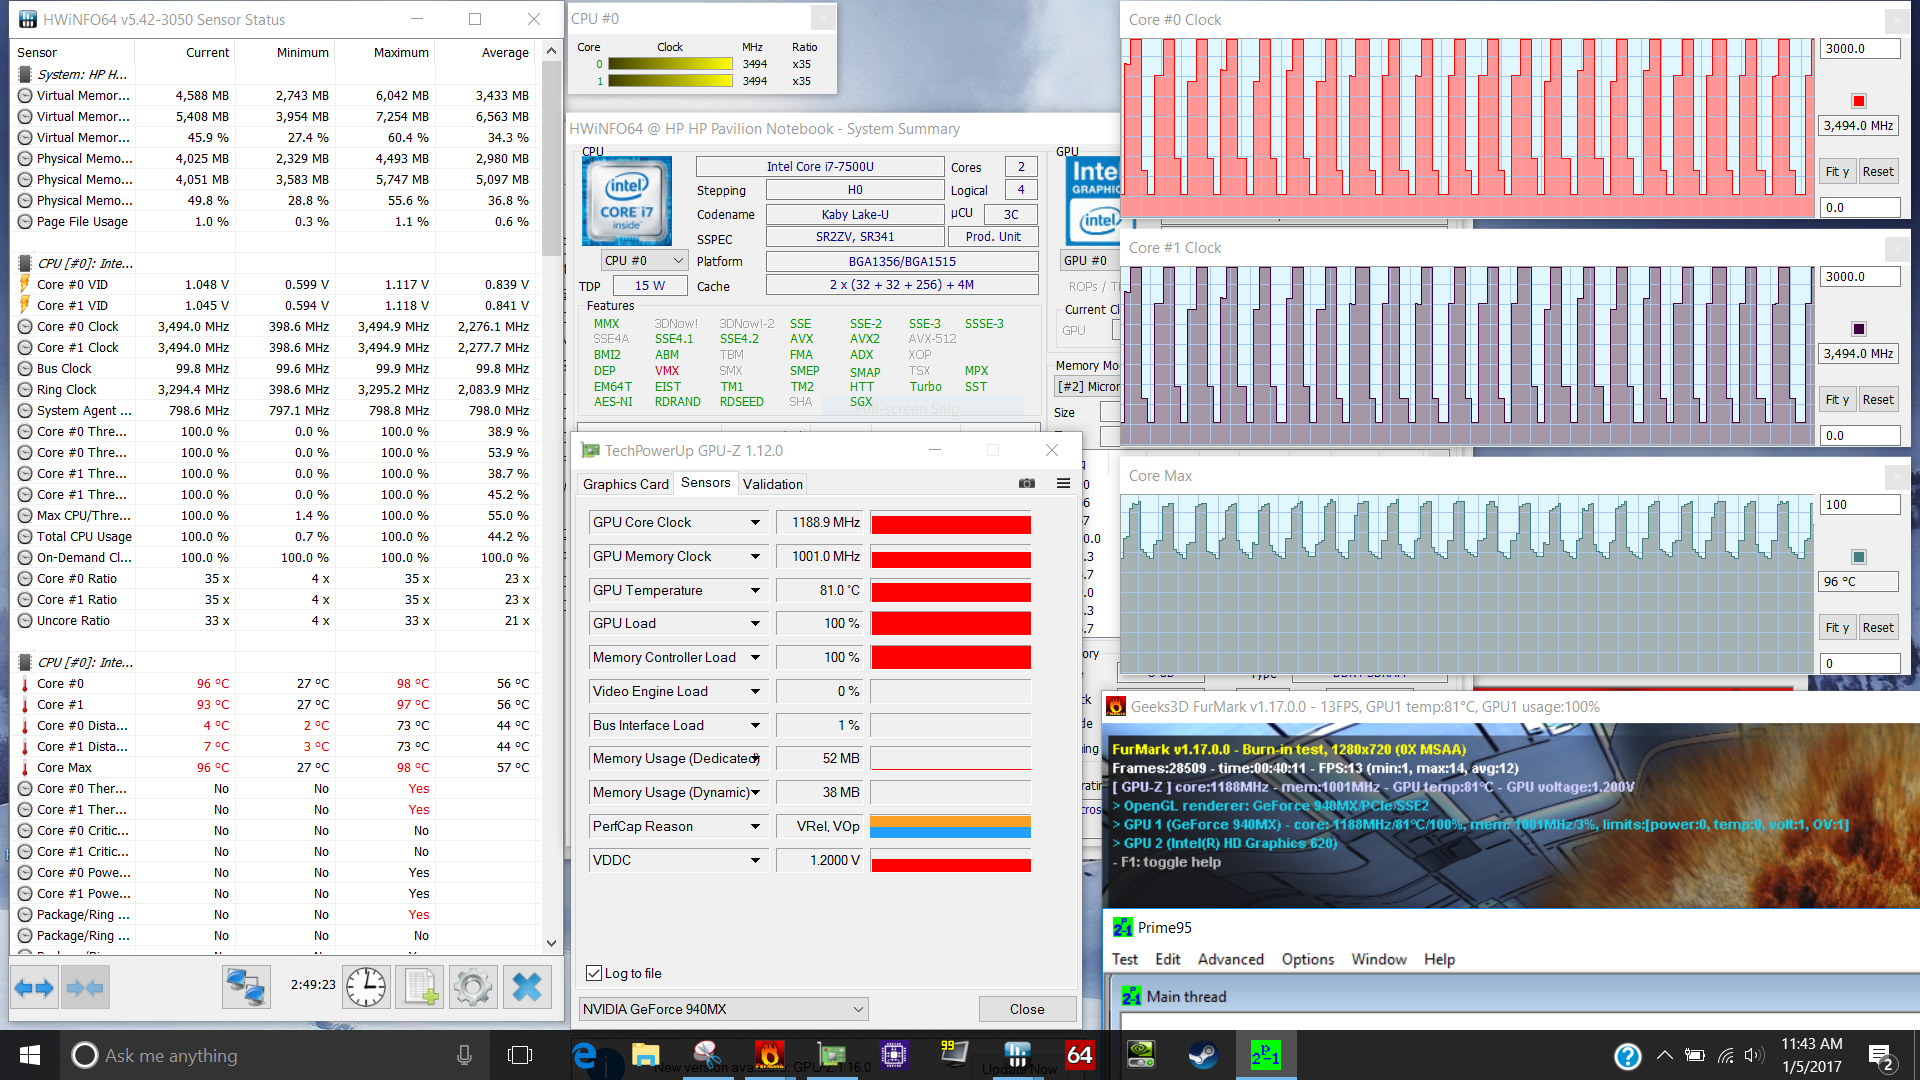Open NVIDIA taskbar icon
The image size is (1920, 1080).
[1141, 1054]
